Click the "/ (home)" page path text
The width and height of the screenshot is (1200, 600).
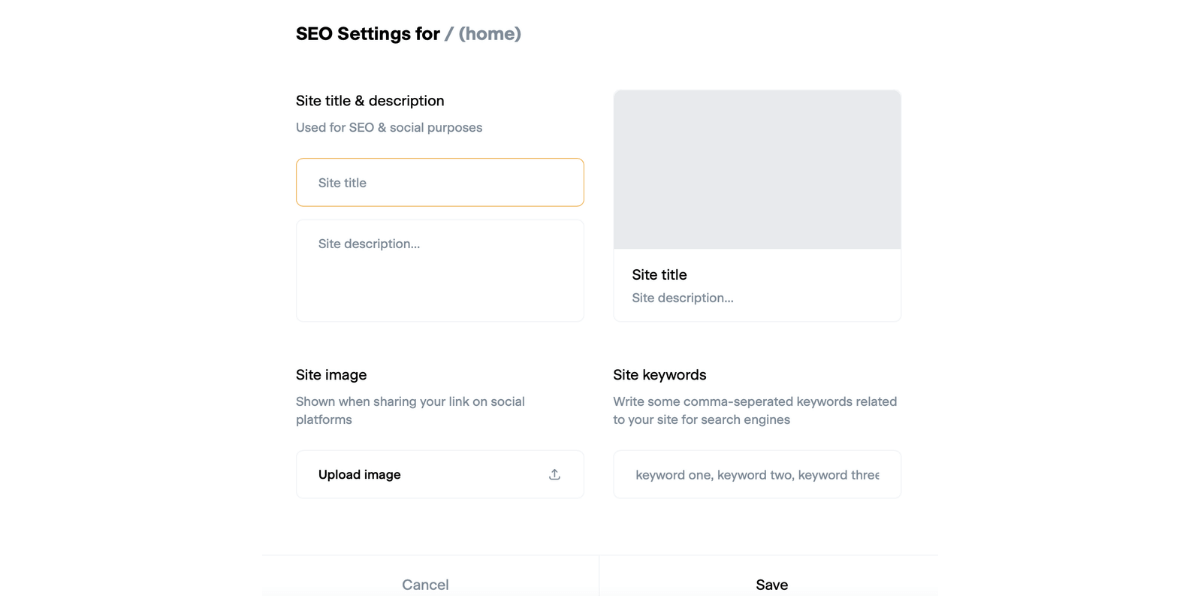point(483,34)
